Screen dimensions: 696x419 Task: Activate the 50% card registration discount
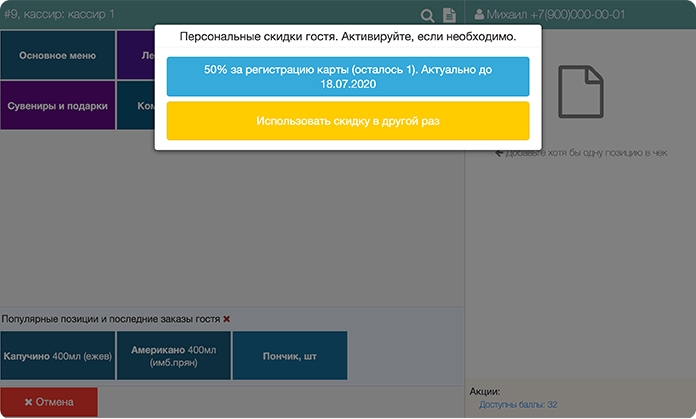[x=347, y=77]
